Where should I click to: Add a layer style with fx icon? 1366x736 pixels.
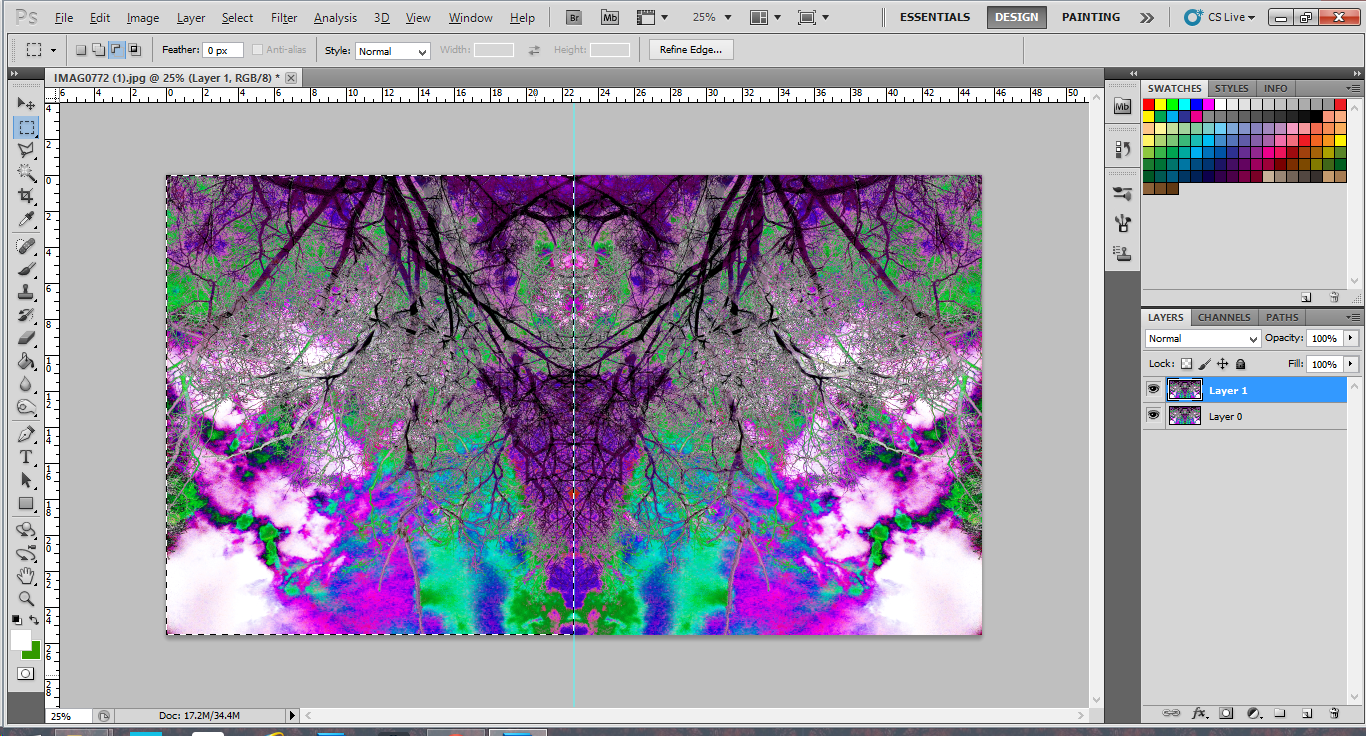[1199, 713]
